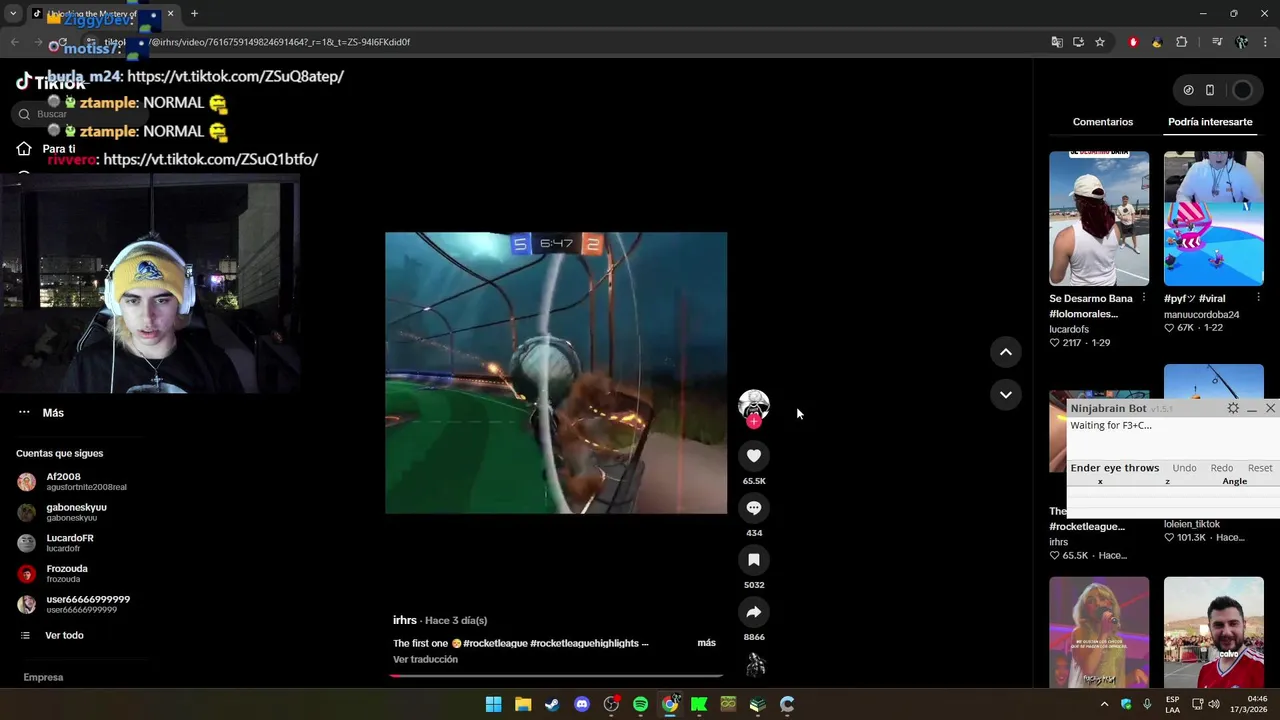Screen dimensions: 1280x720
Task: Click the TikTok search field "Buscar"
Action: 80,114
